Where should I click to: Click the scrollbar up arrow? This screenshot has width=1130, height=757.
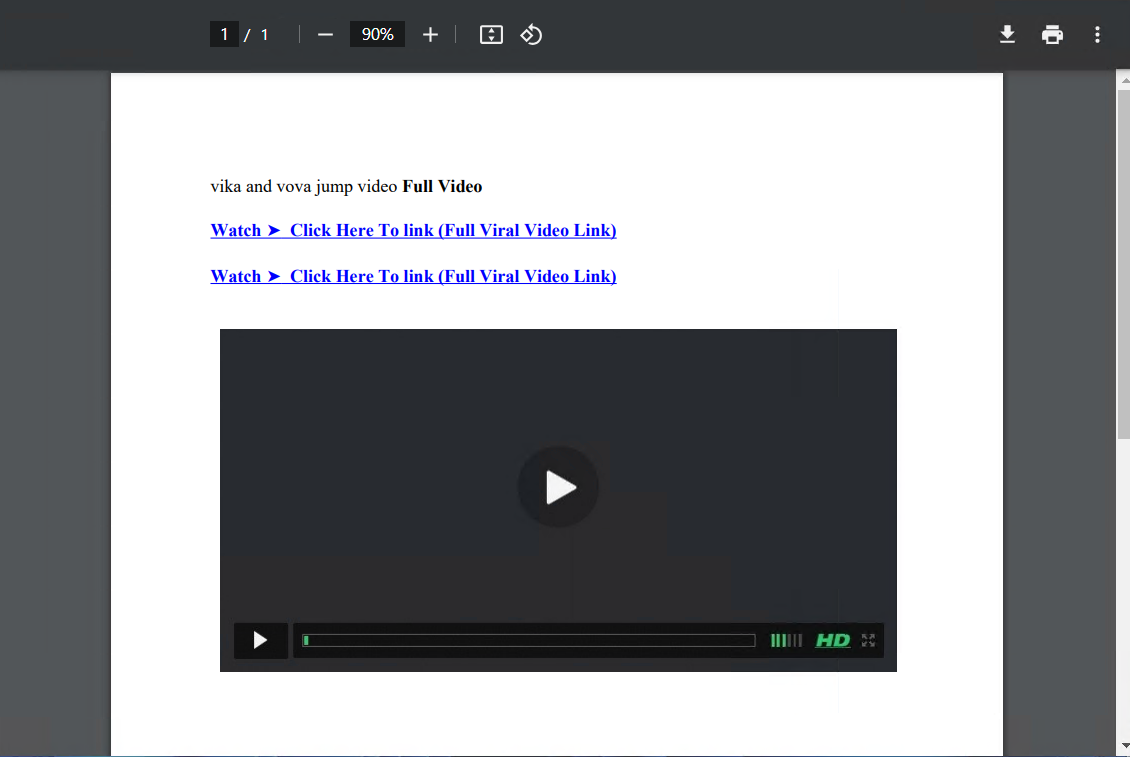coord(1123,80)
